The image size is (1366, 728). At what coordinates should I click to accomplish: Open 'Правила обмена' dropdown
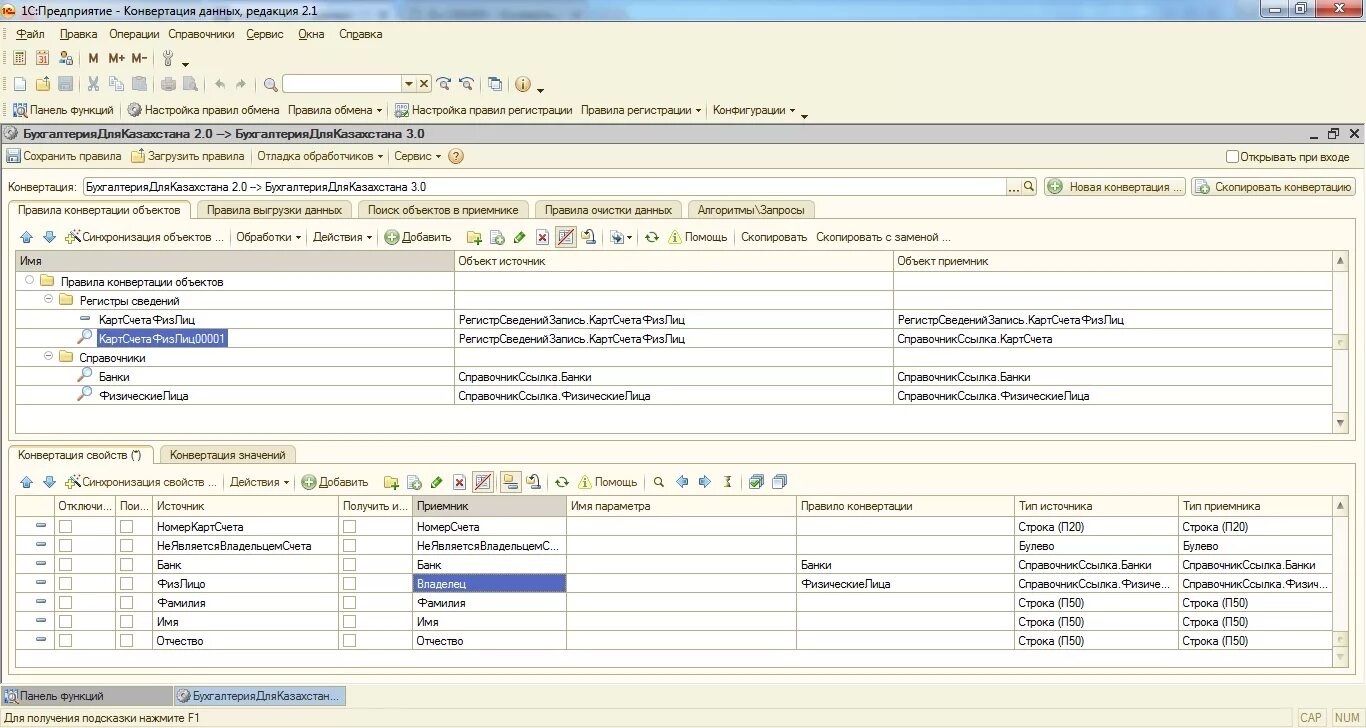pos(335,110)
